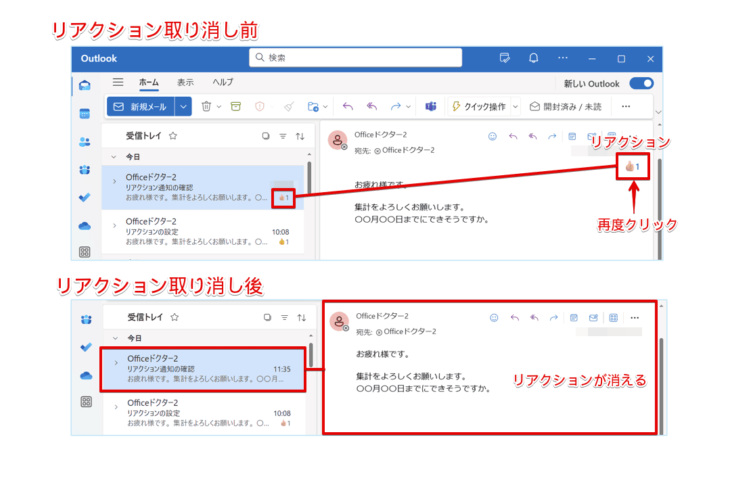Open the People contacts icon in sidebar
The width and height of the screenshot is (730, 486).
click(x=85, y=141)
